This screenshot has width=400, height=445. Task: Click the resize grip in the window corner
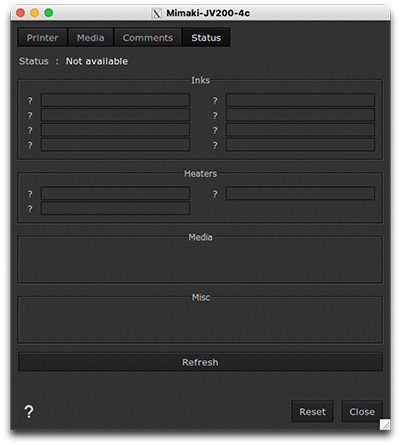pyautogui.click(x=385, y=424)
